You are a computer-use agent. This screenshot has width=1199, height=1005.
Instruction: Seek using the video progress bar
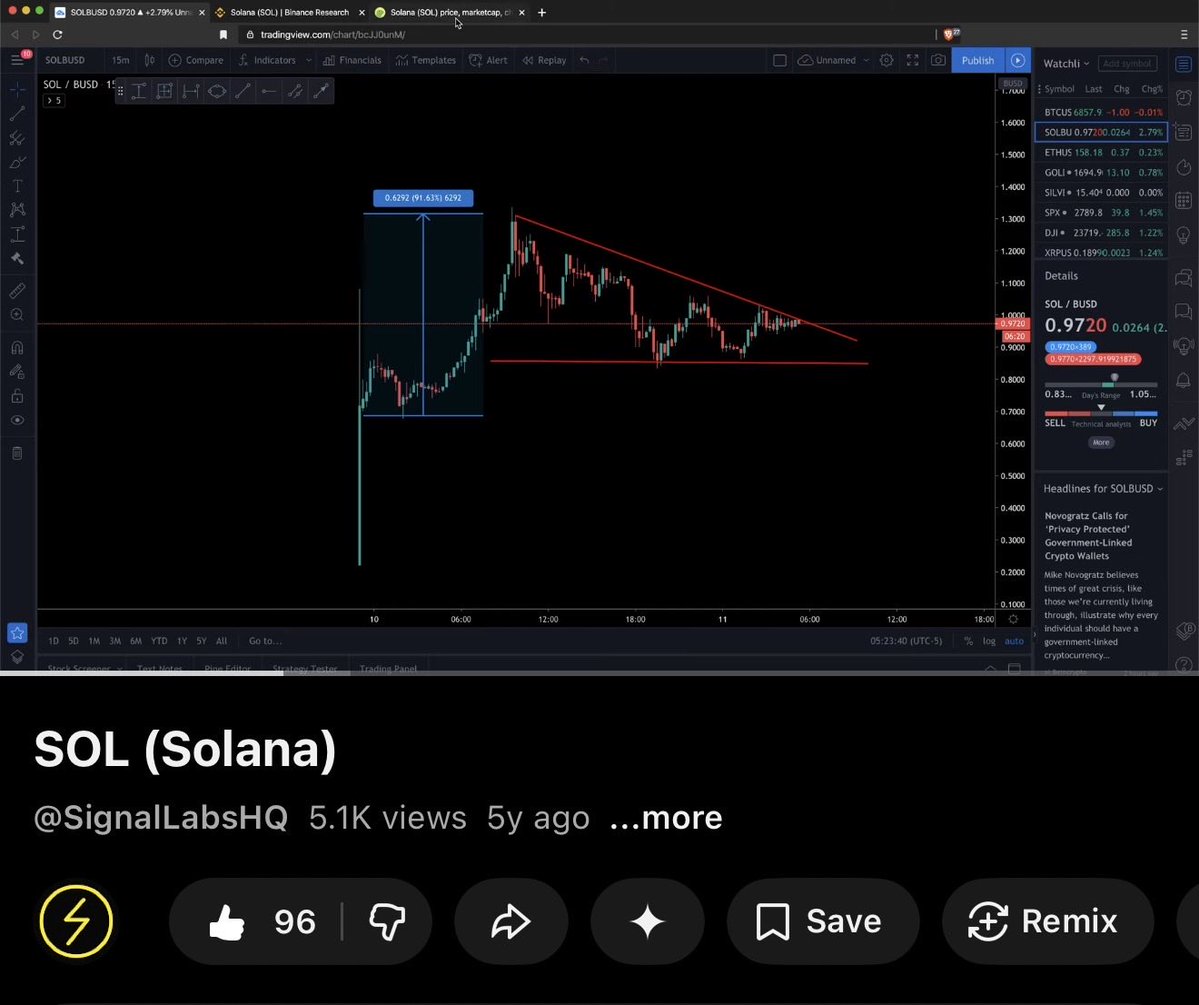(x=600, y=673)
